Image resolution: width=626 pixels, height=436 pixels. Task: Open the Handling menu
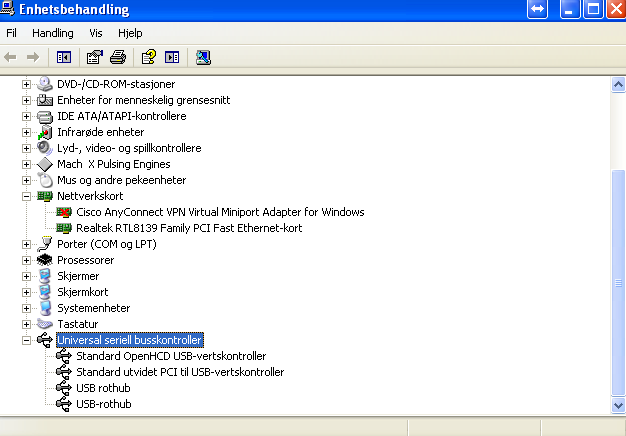53,33
